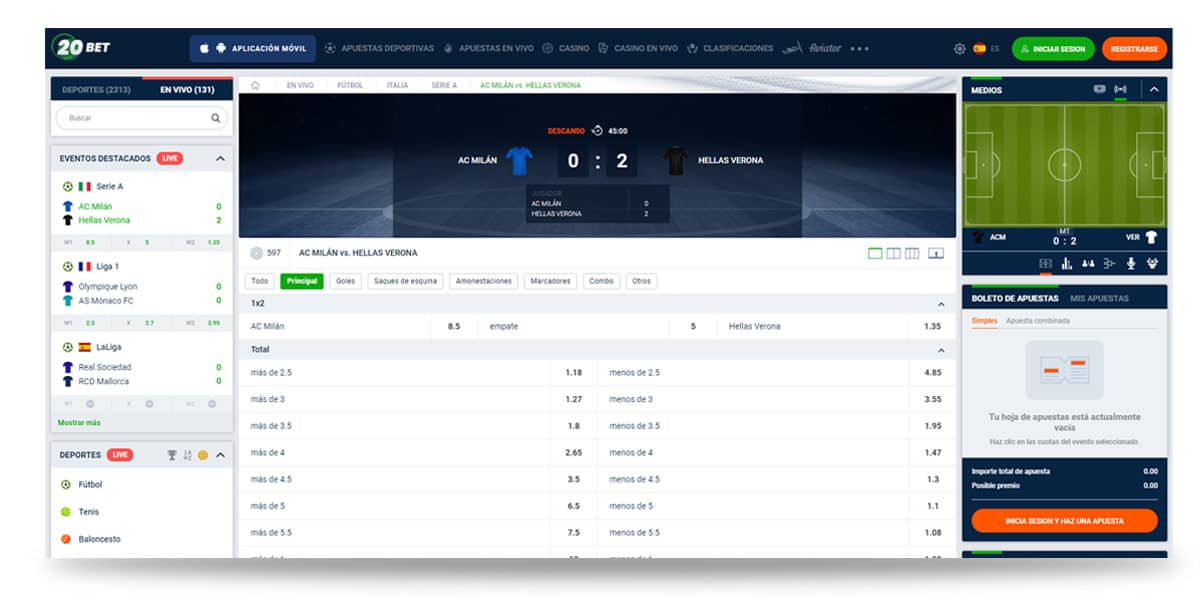Click the search magnifier icon

(216, 118)
